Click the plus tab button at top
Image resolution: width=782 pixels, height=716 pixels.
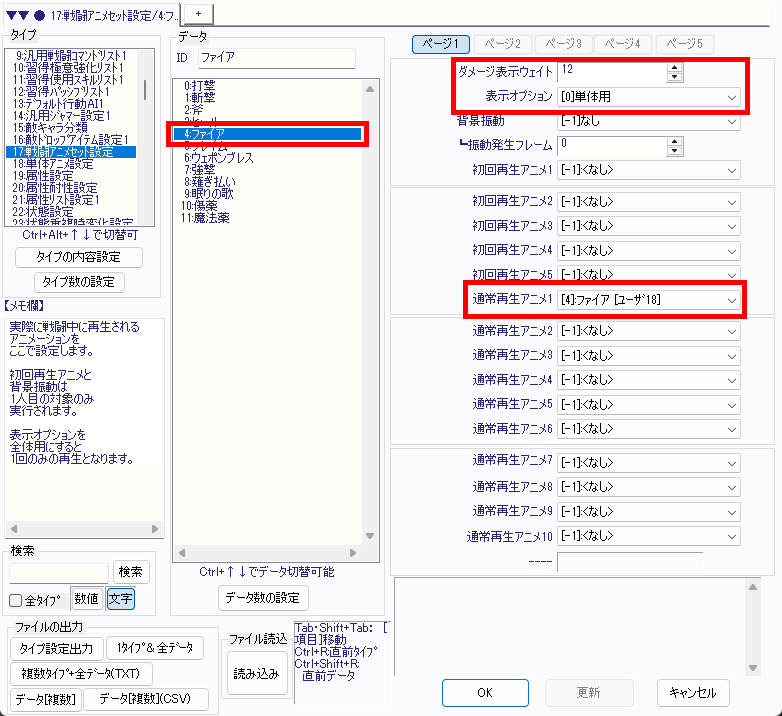[198, 10]
